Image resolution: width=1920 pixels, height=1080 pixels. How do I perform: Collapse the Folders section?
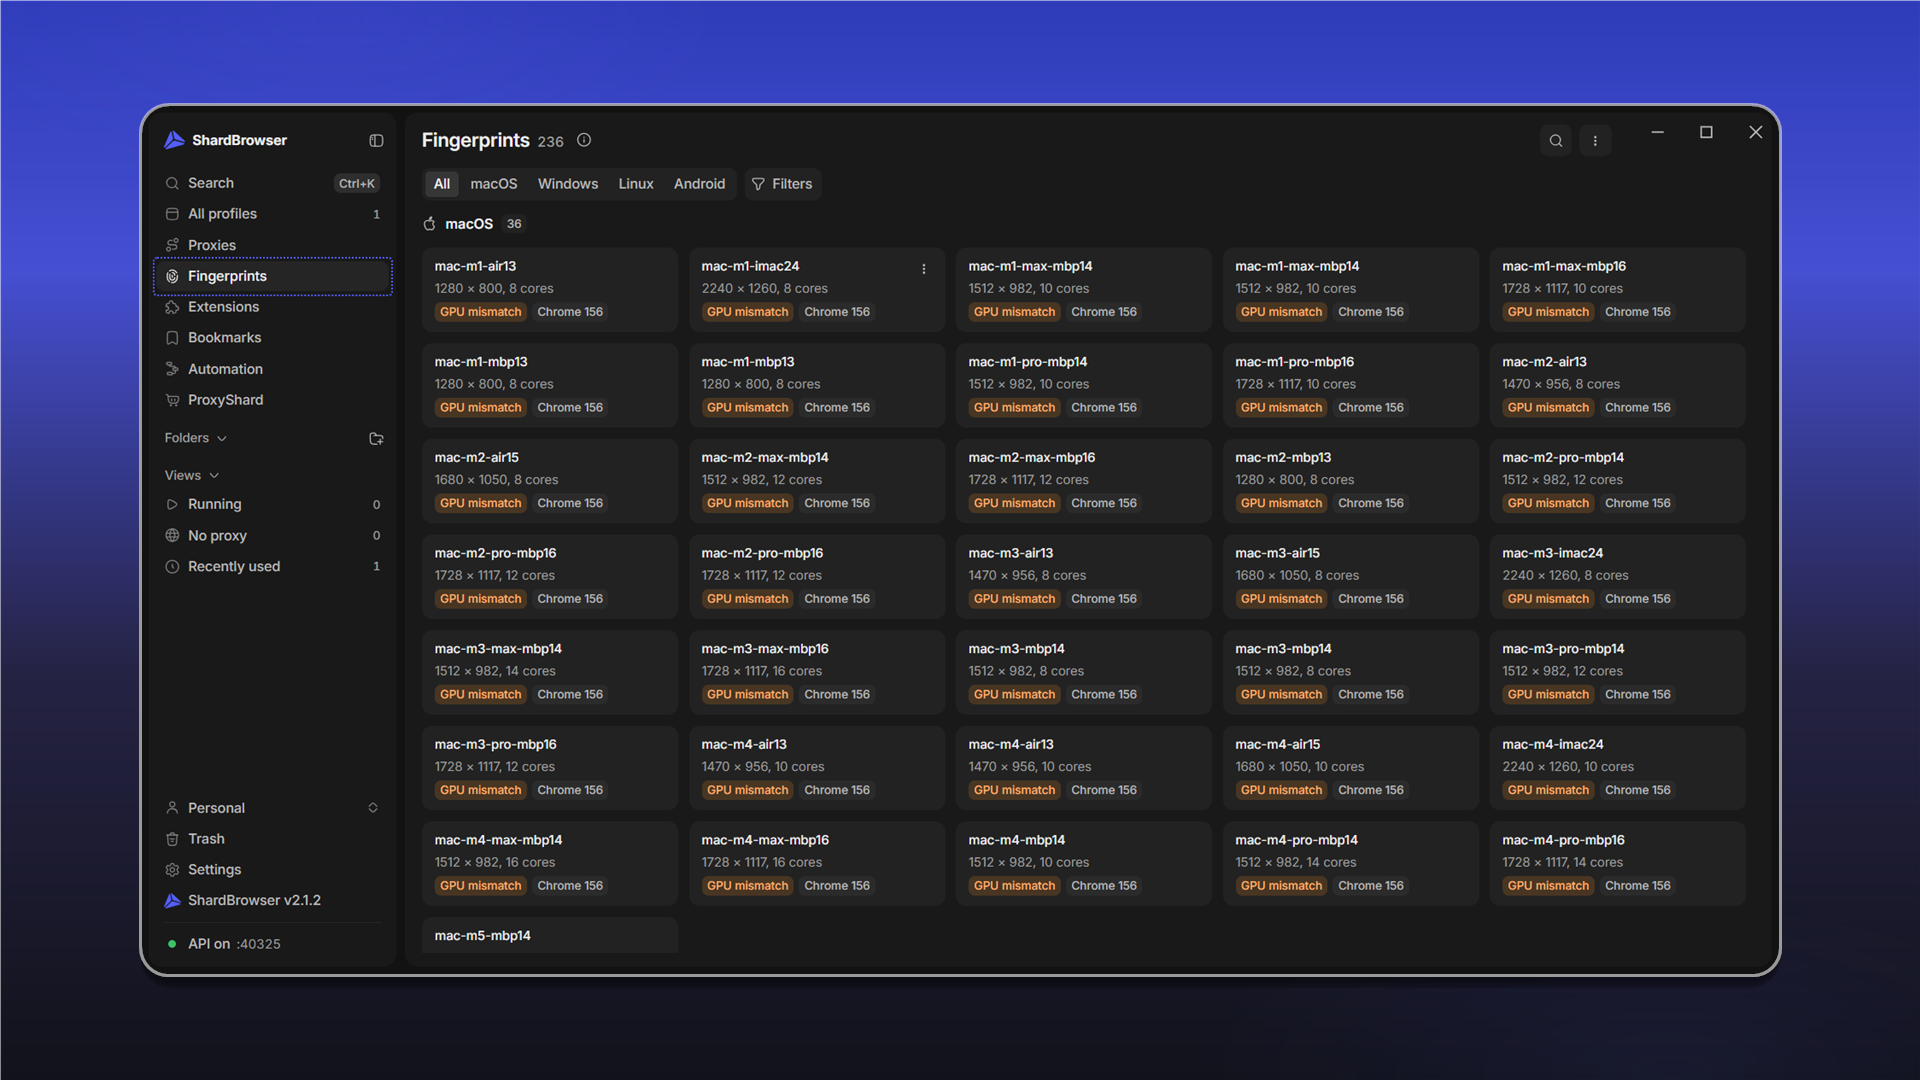pyautogui.click(x=196, y=438)
